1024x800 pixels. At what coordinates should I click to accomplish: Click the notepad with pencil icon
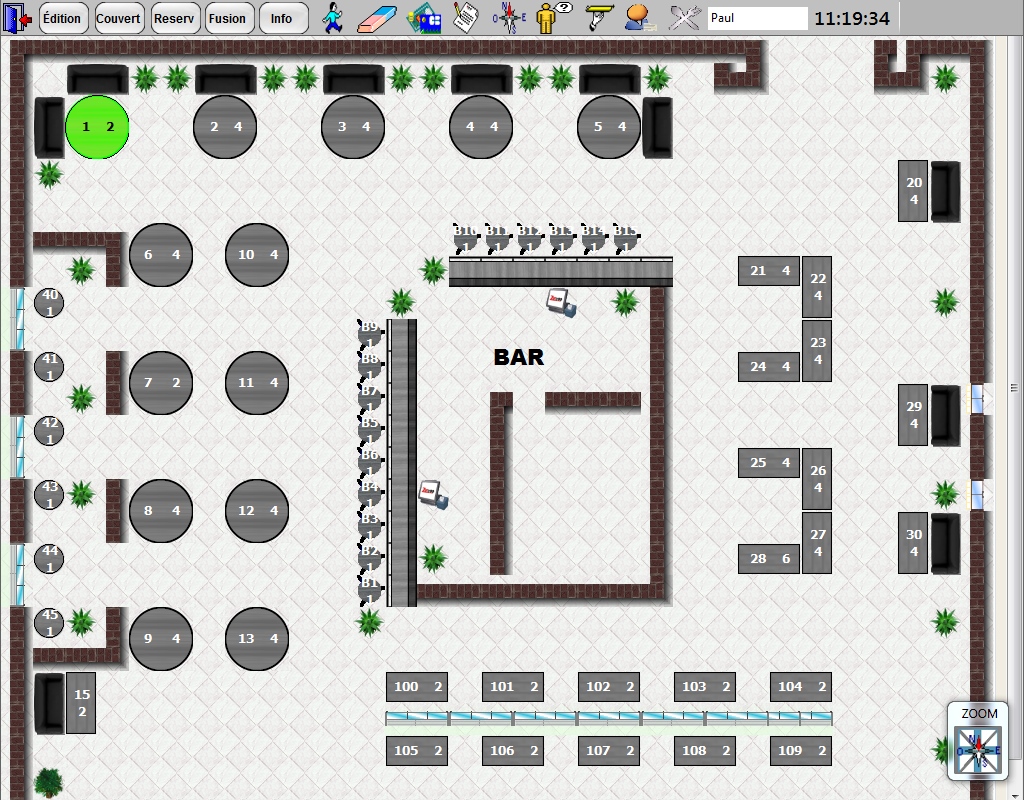[x=465, y=17]
